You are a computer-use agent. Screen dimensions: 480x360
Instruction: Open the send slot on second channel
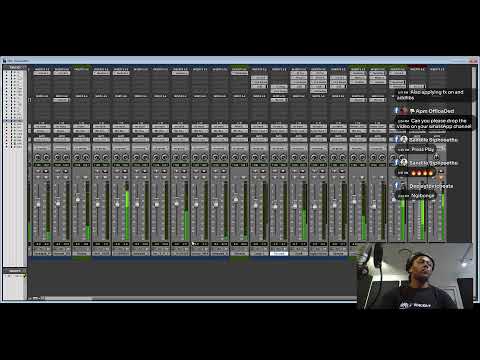61,100
